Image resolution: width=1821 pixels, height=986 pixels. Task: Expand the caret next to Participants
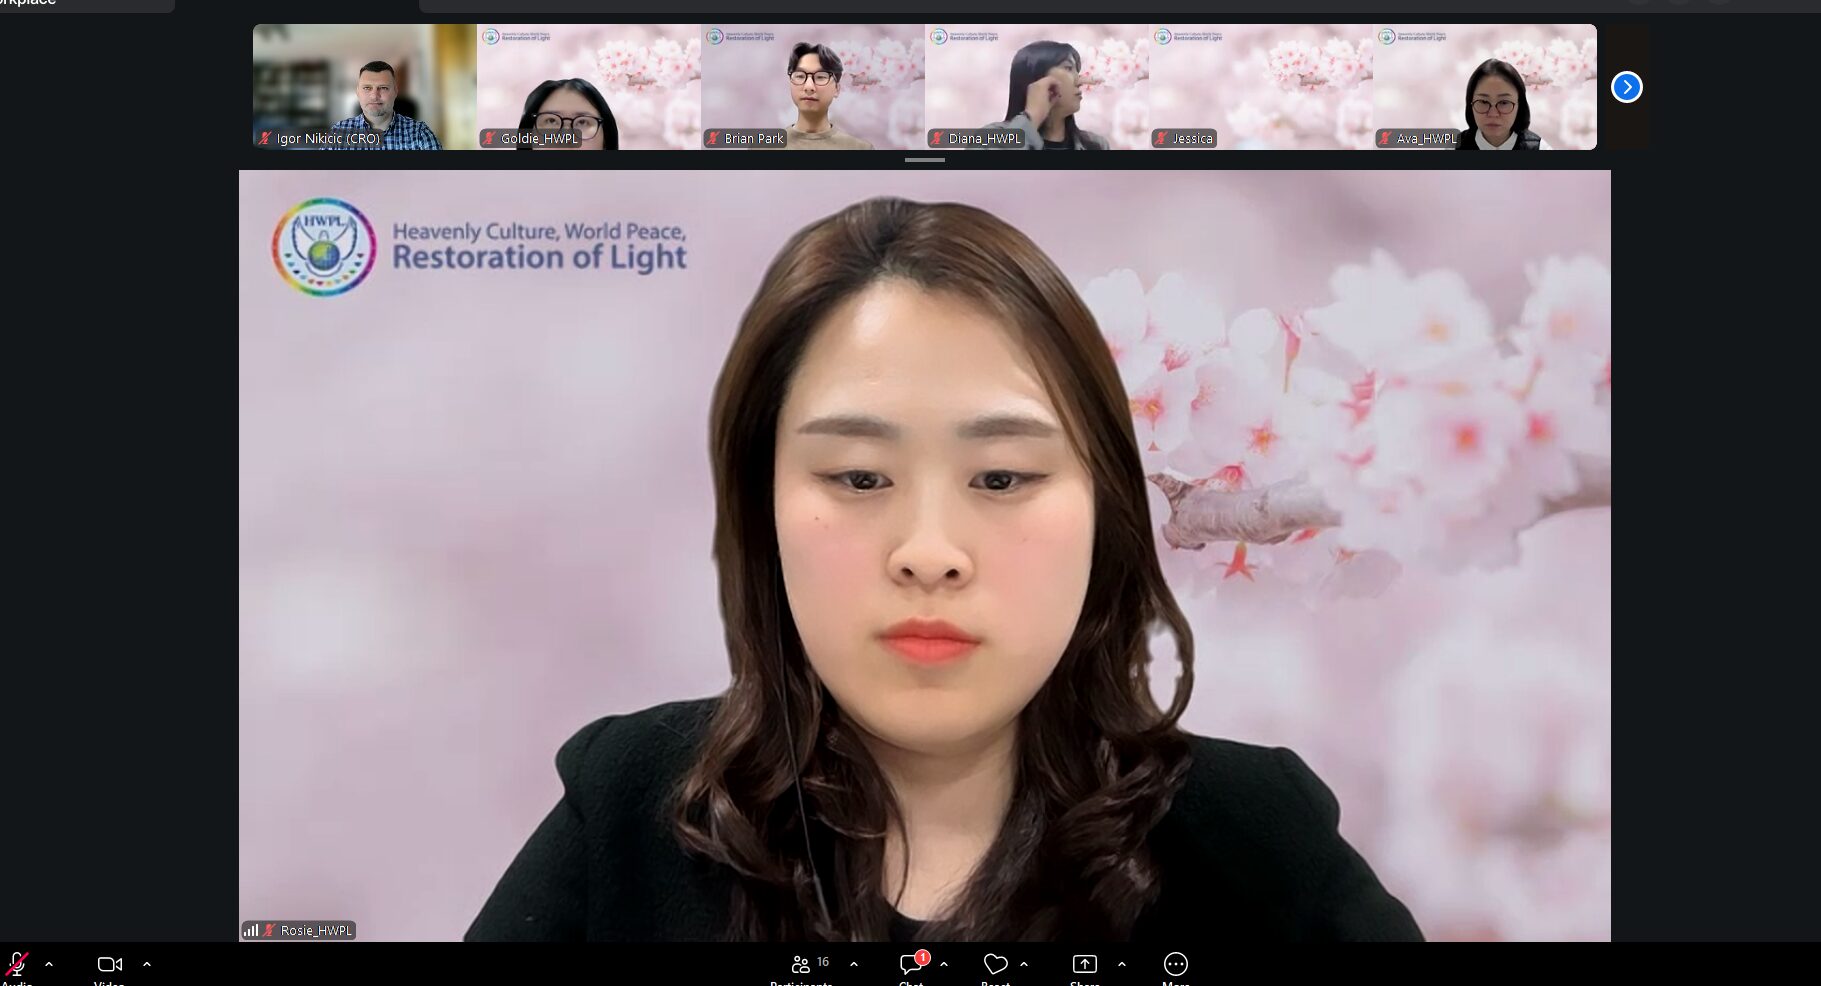(853, 965)
